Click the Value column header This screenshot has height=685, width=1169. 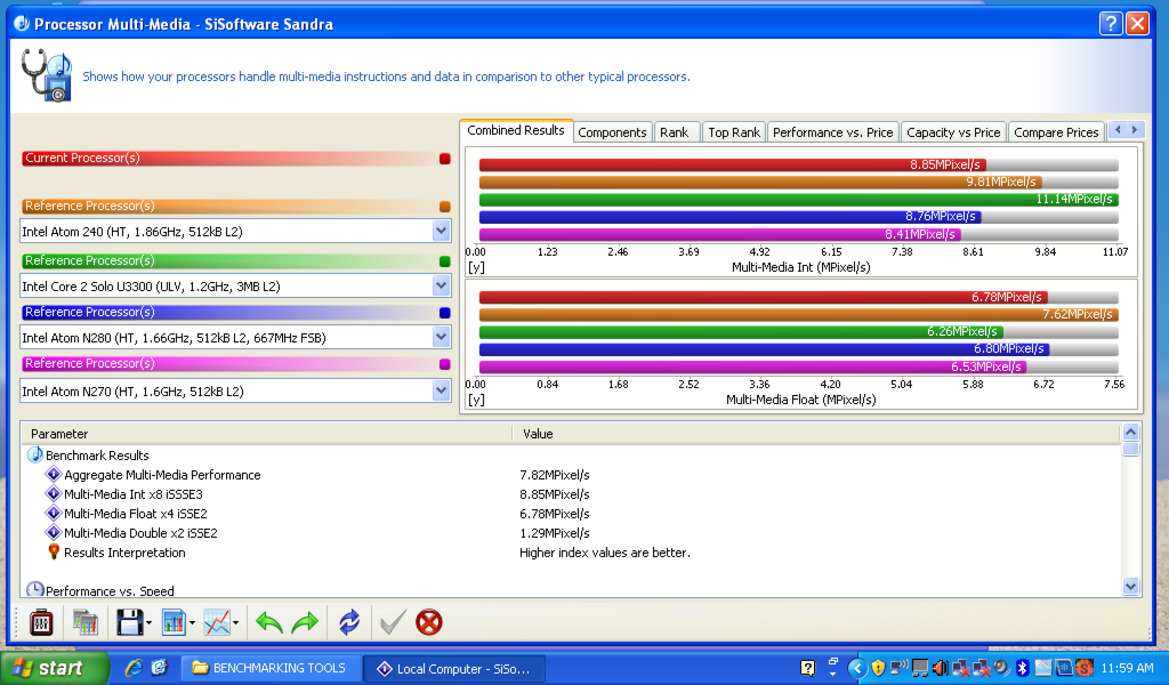[816, 434]
